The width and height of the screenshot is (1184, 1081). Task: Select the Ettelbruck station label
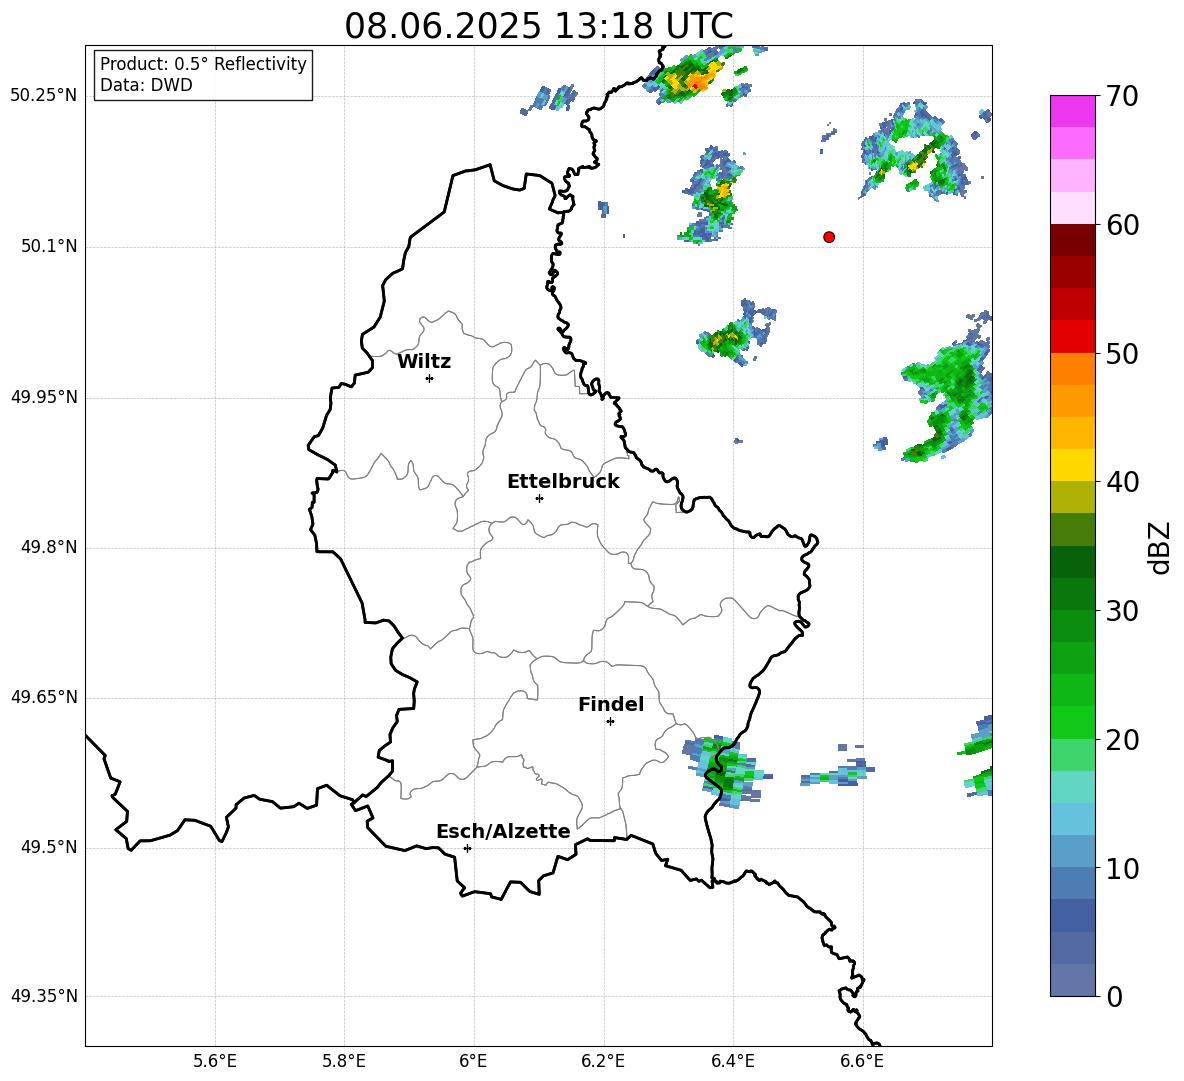[563, 482]
